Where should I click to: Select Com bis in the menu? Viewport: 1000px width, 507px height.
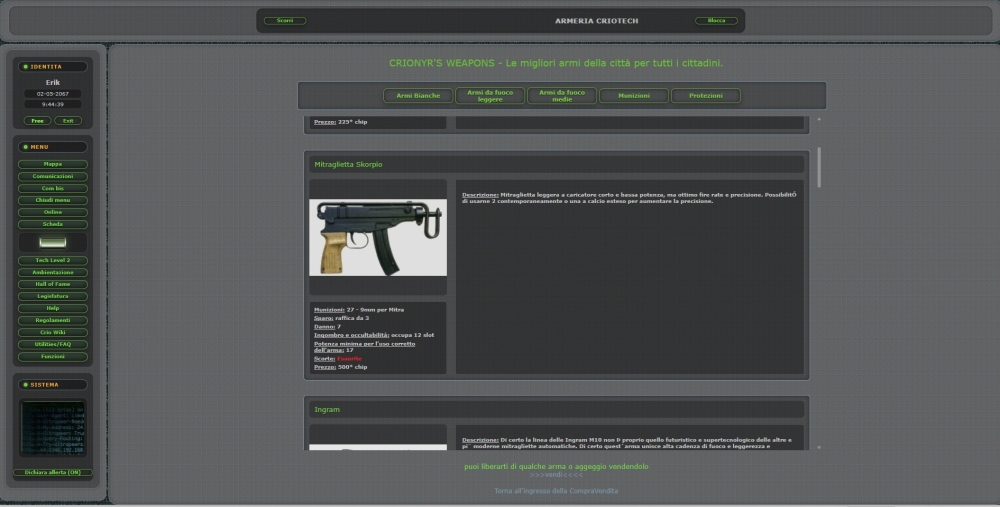(x=53, y=188)
